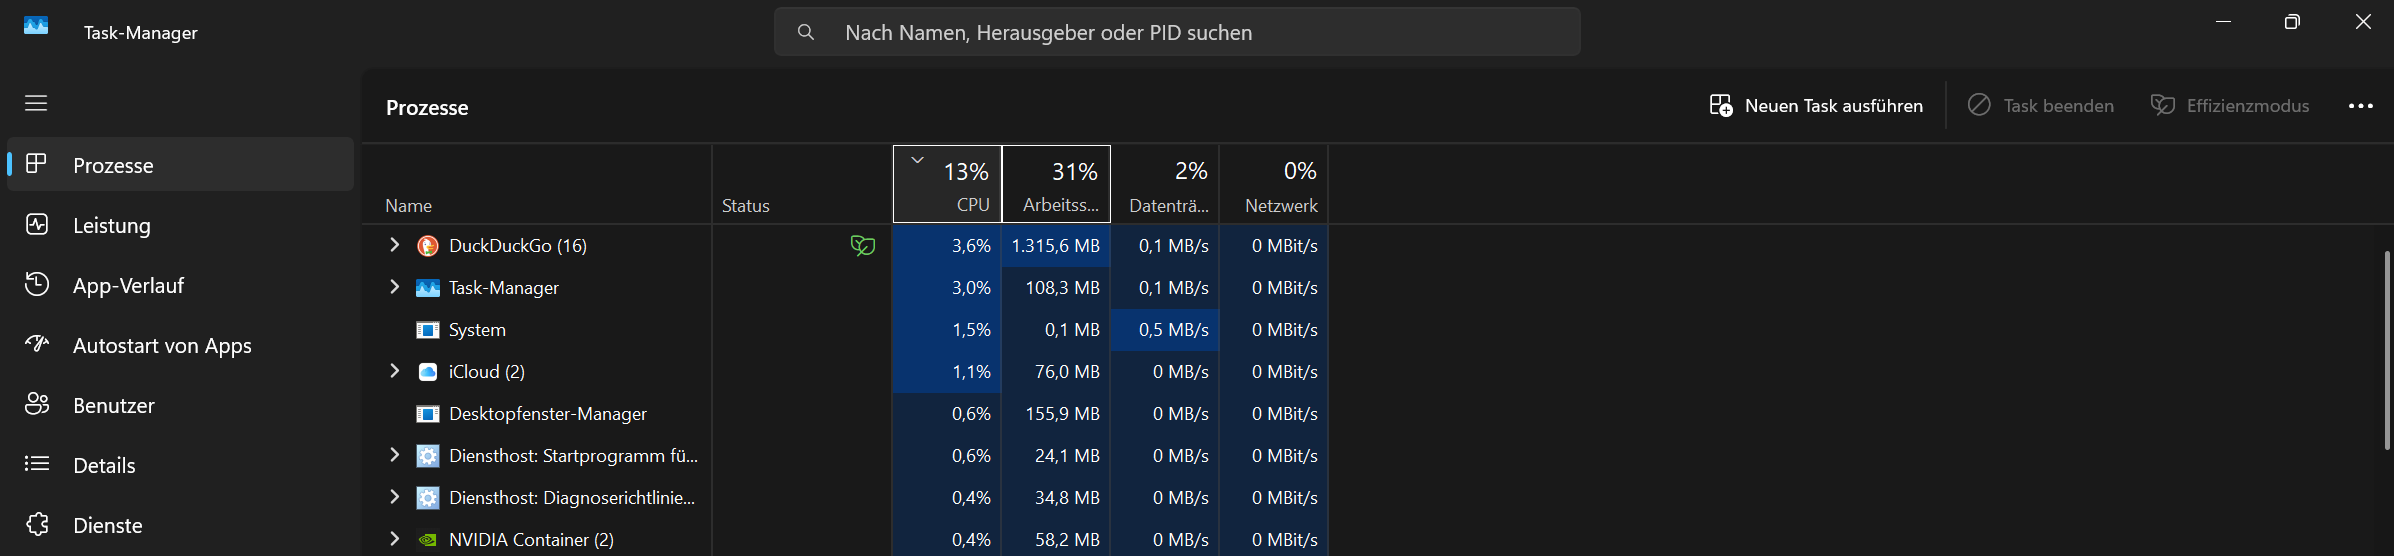
Task: Open the Dienste page
Action: point(181,525)
